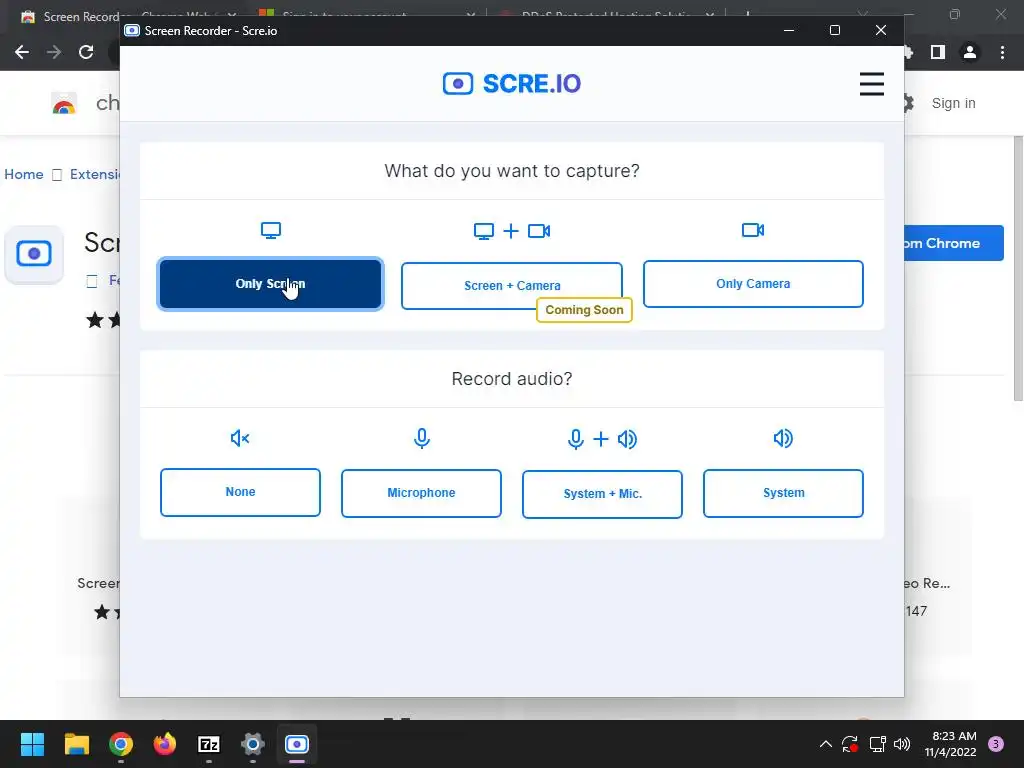Click the speaker icon above System button
The width and height of the screenshot is (1024, 768).
coord(783,438)
